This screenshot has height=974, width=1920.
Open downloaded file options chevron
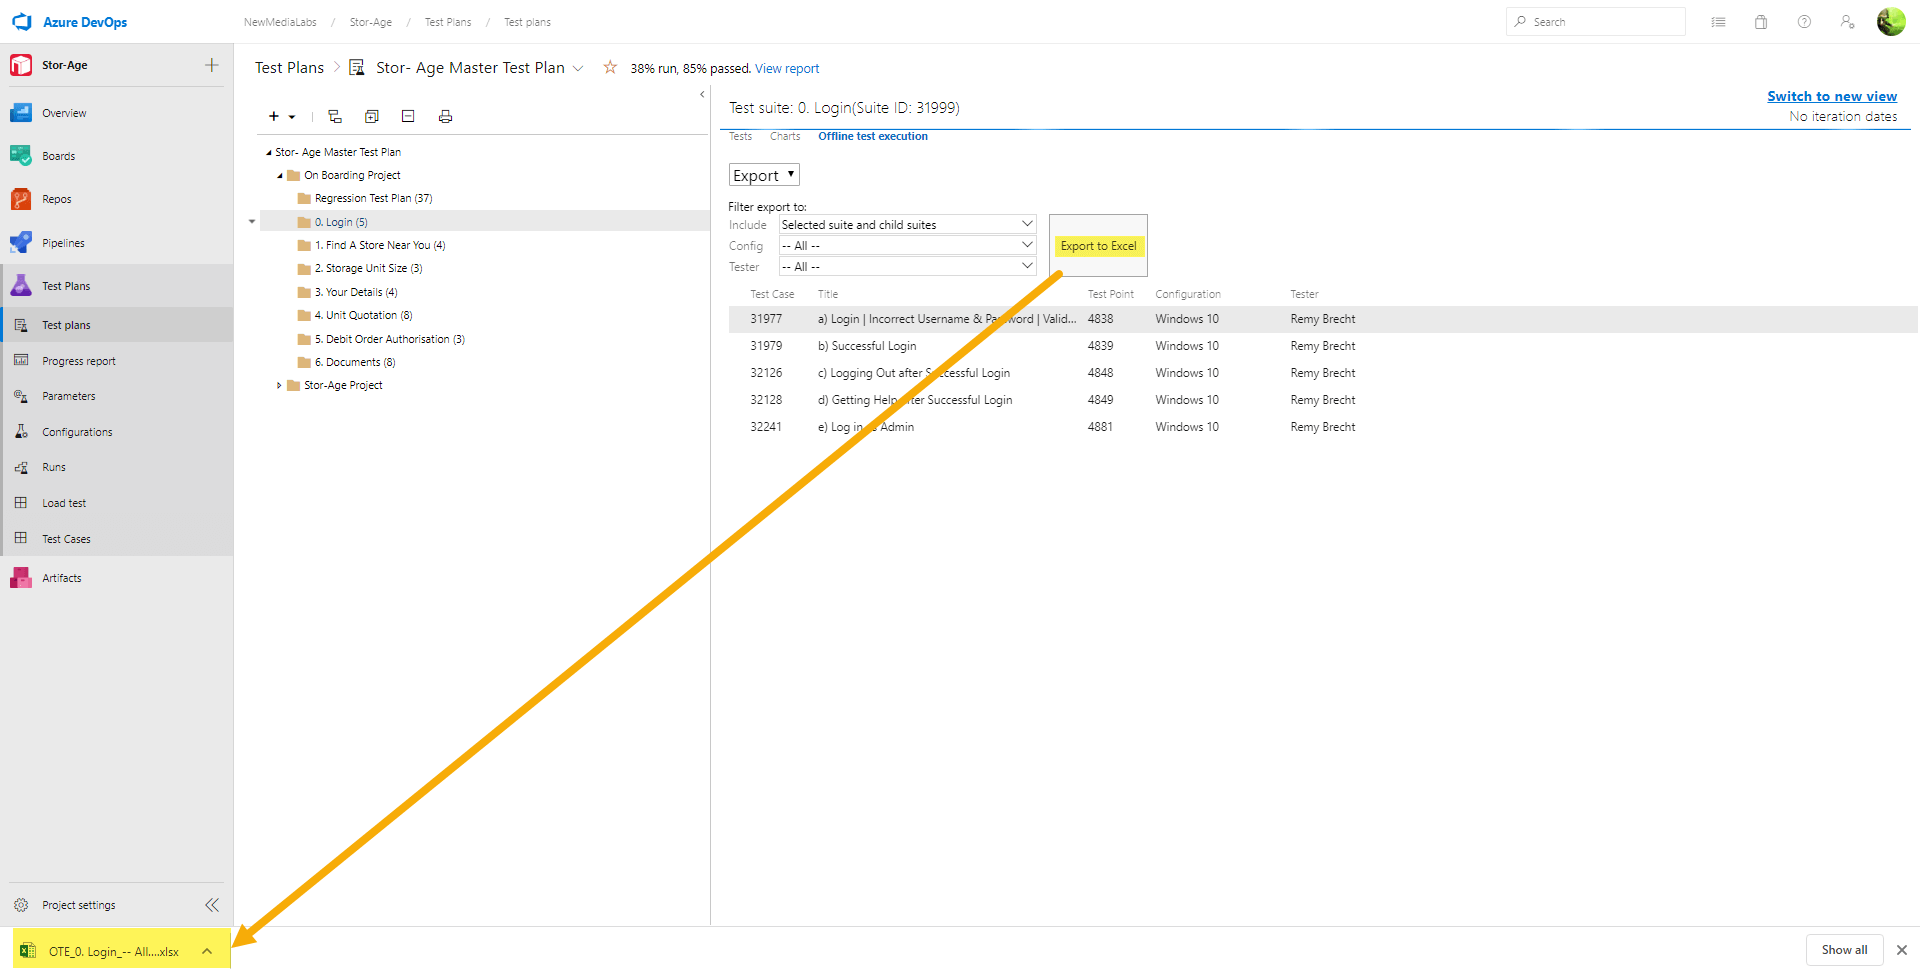click(207, 951)
